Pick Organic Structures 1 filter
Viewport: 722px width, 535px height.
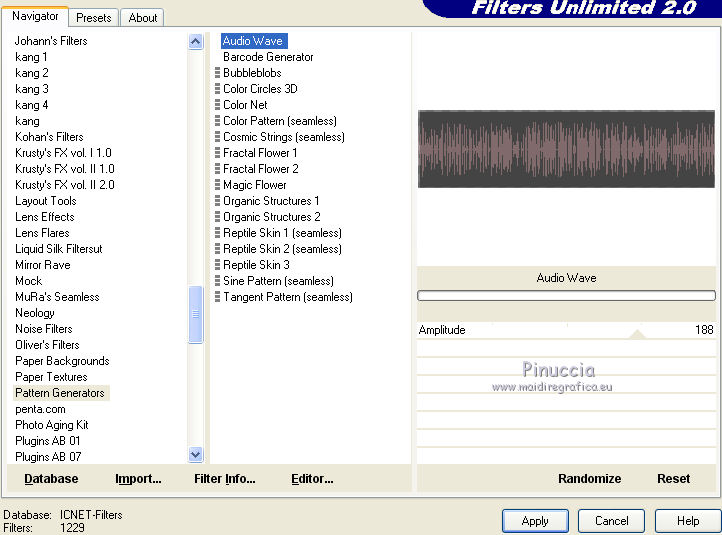pos(271,201)
